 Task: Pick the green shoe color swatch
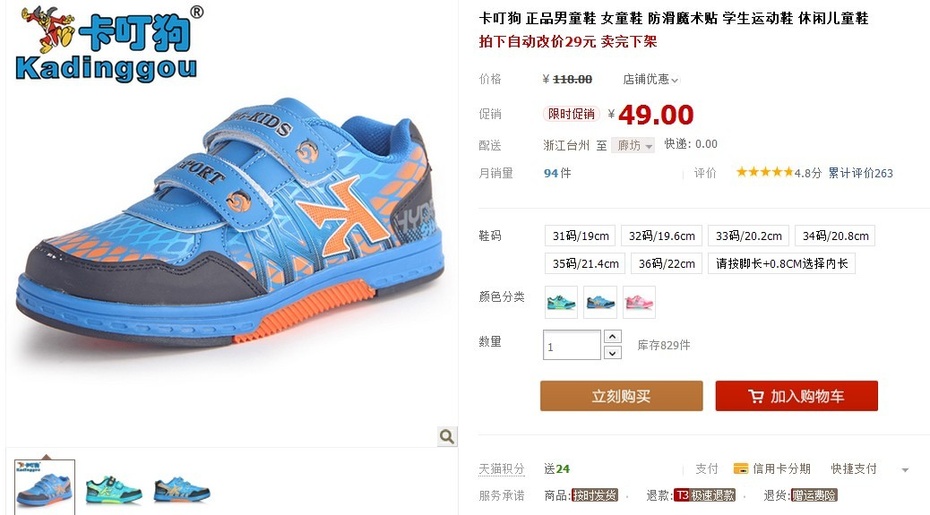[561, 303]
